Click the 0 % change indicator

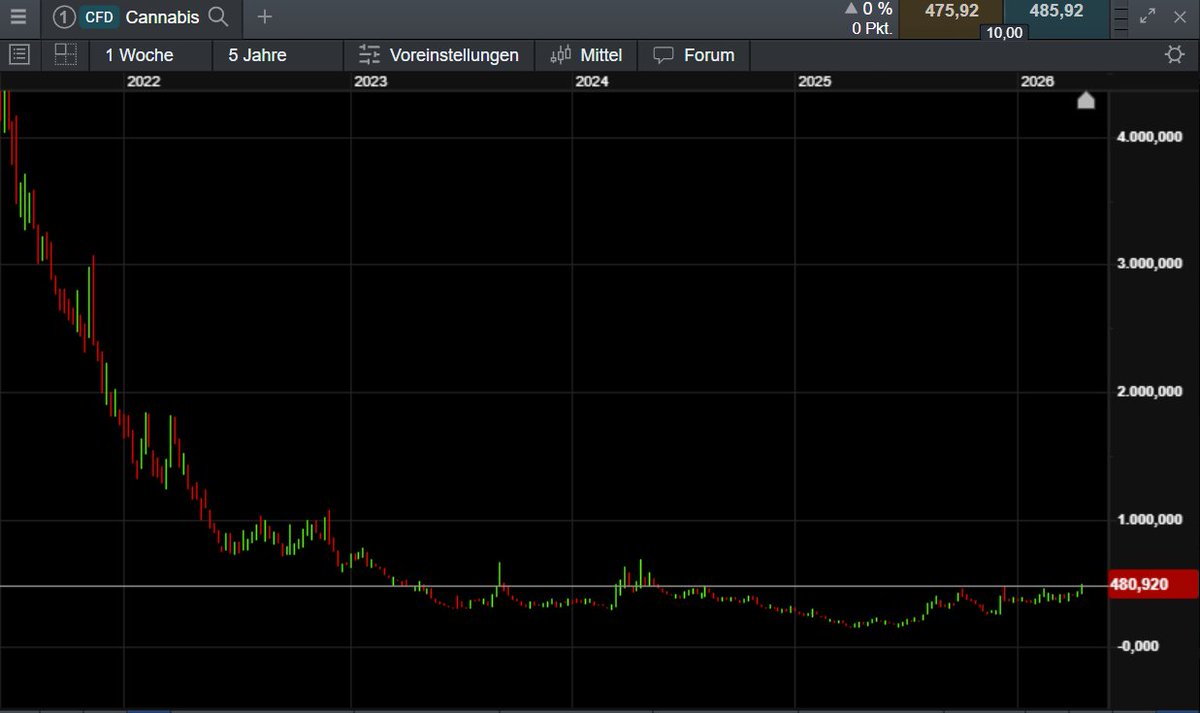point(870,9)
